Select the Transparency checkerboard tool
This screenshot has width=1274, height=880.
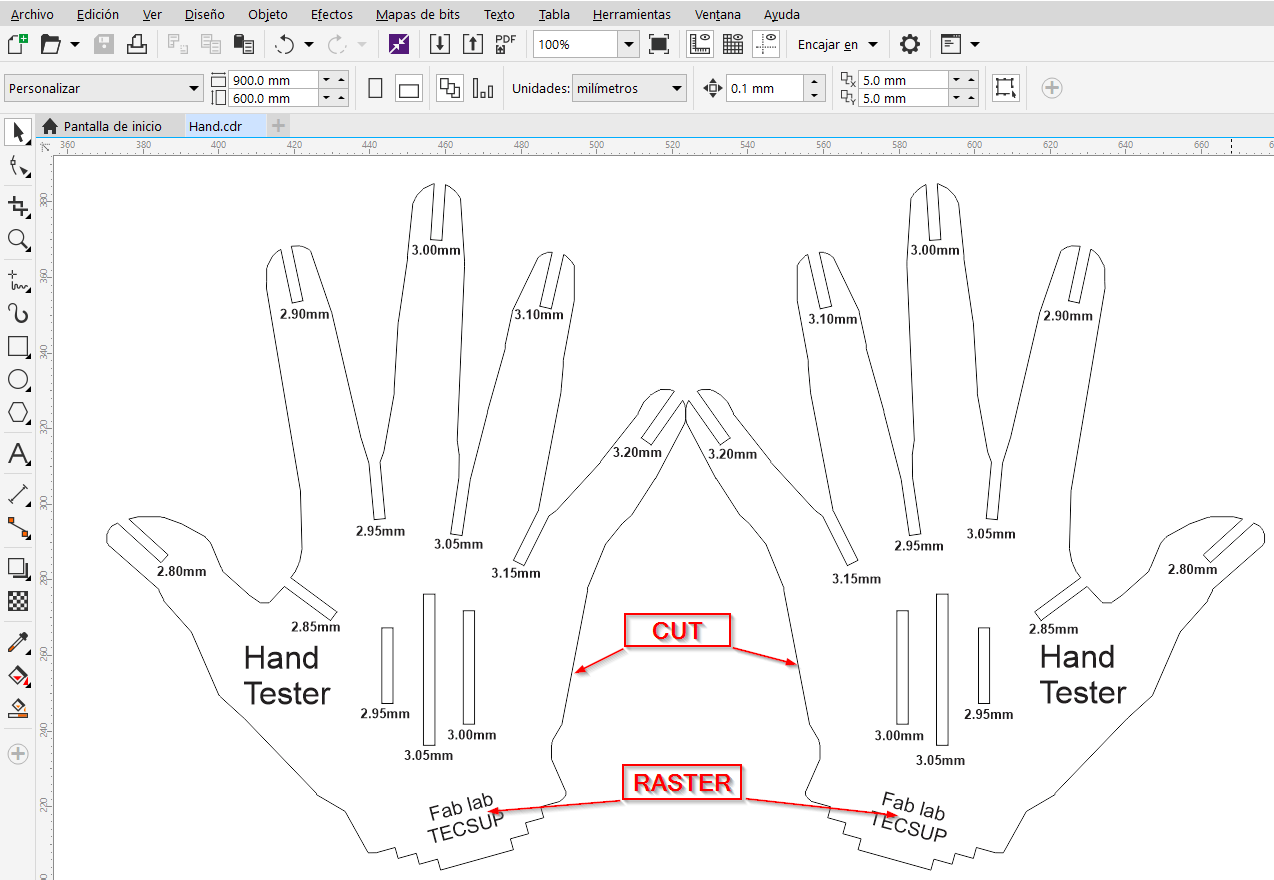pos(18,601)
